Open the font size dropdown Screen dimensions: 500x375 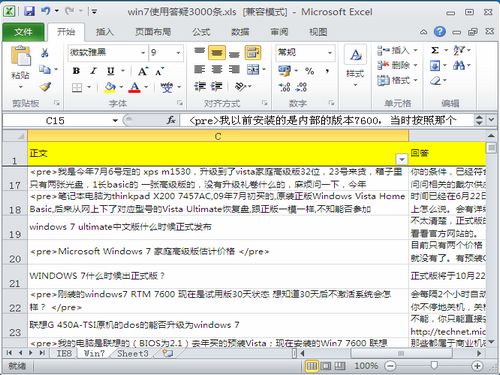click(178, 53)
